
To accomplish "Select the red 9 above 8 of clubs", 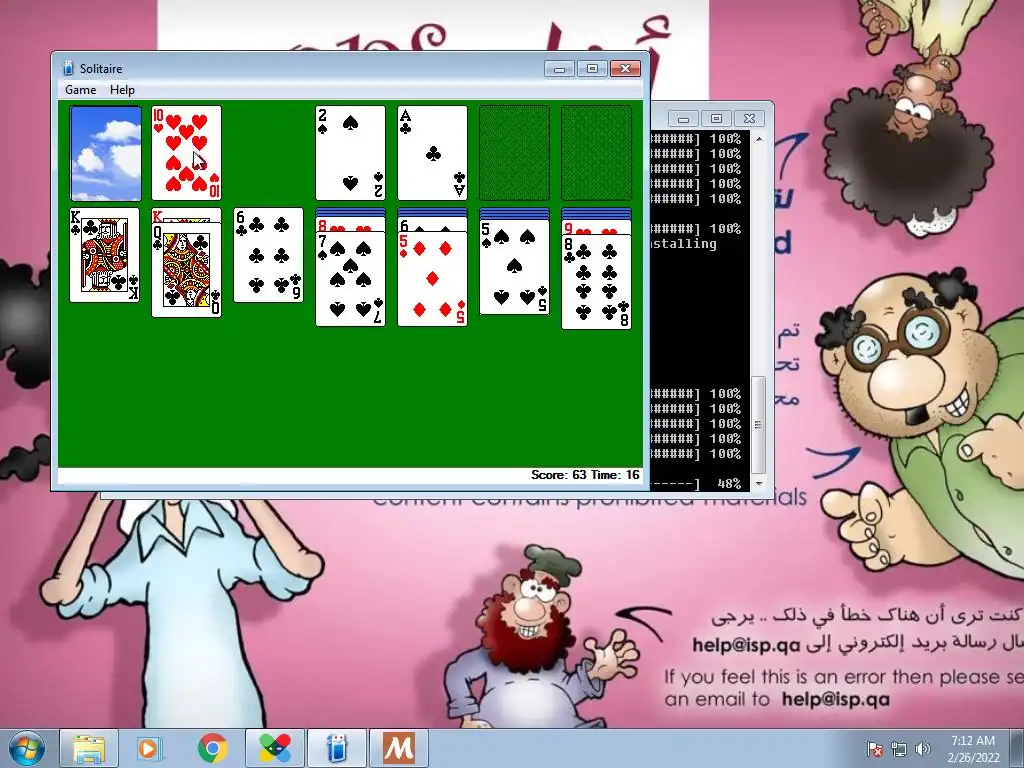I will (x=596, y=228).
